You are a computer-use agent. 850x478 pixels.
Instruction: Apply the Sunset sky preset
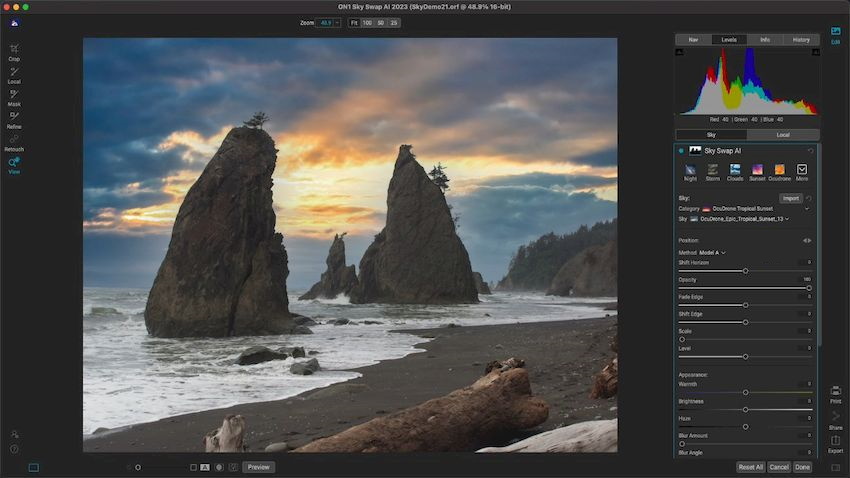tap(757, 171)
